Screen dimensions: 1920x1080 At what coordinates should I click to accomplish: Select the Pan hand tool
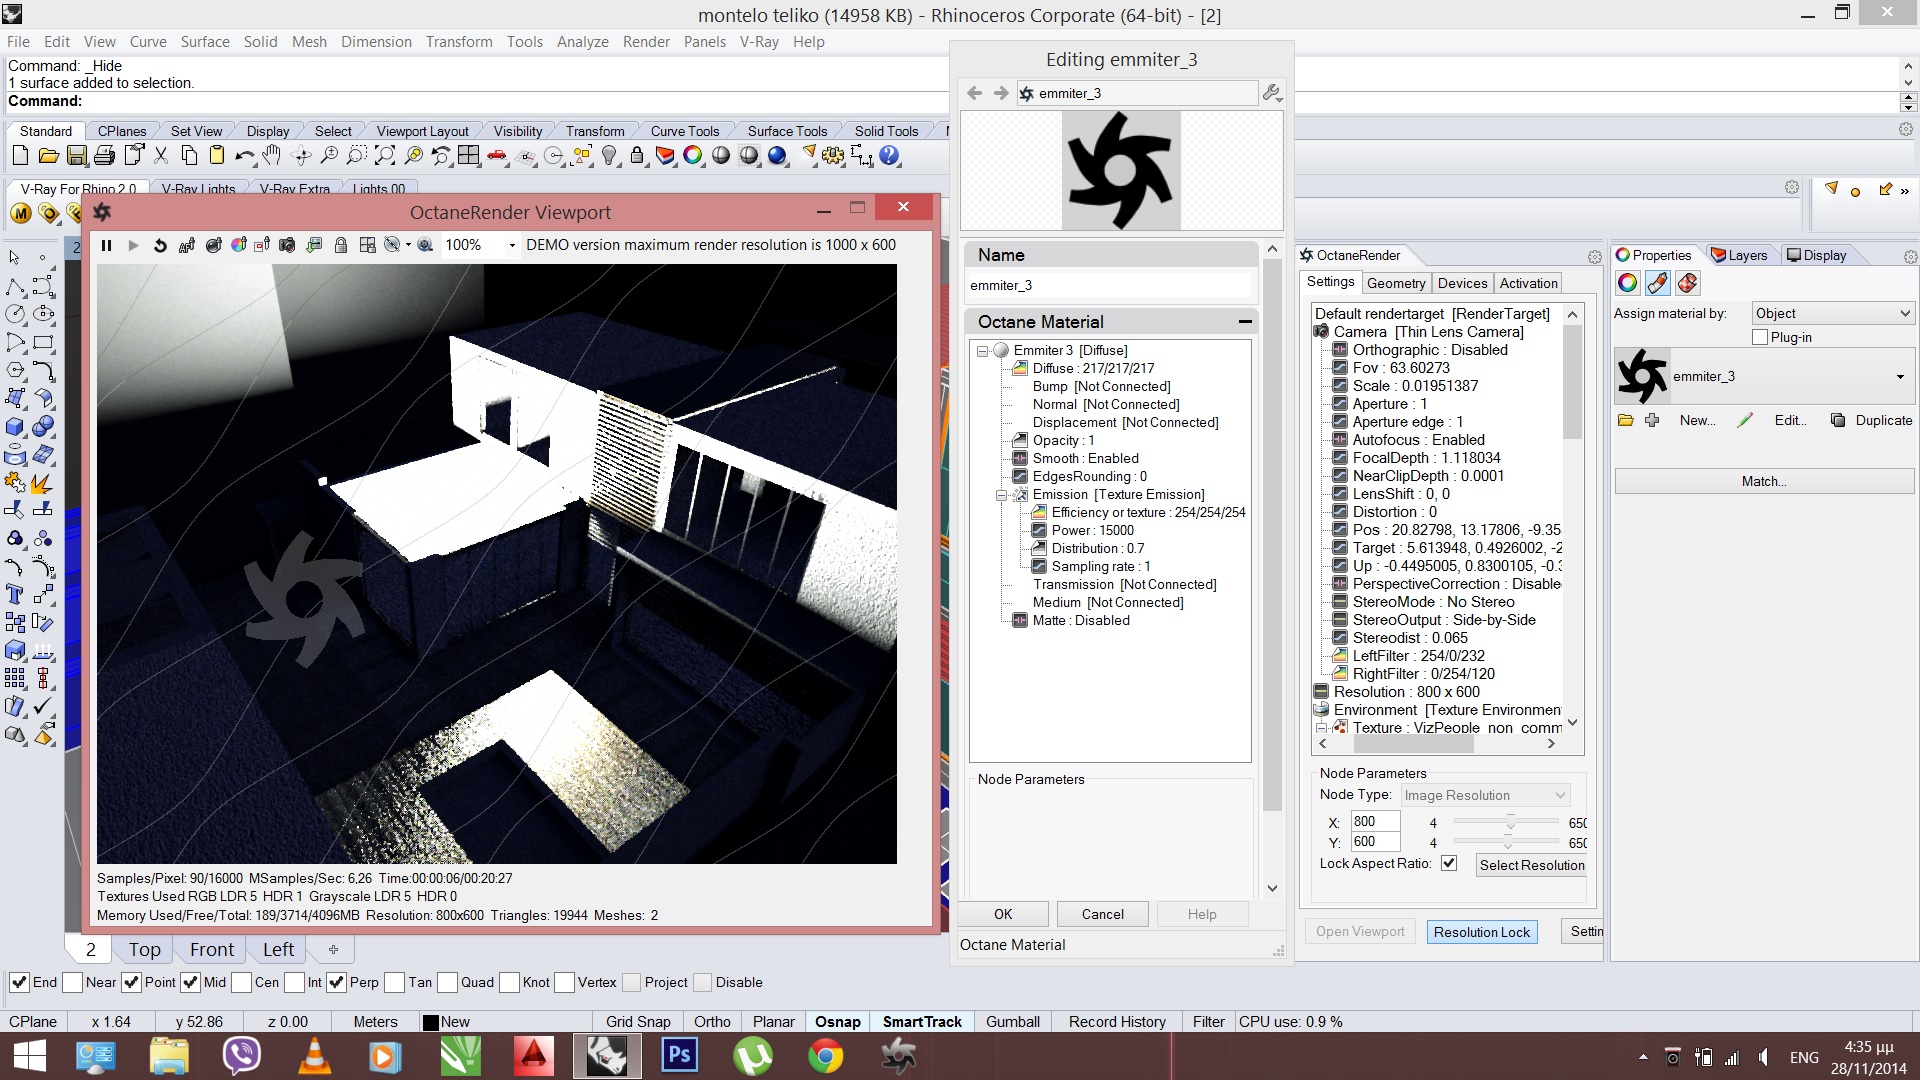coord(272,155)
